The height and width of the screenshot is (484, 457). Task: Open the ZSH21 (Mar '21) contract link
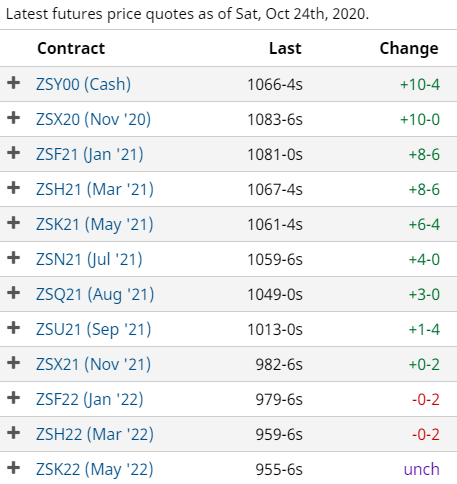(95, 189)
